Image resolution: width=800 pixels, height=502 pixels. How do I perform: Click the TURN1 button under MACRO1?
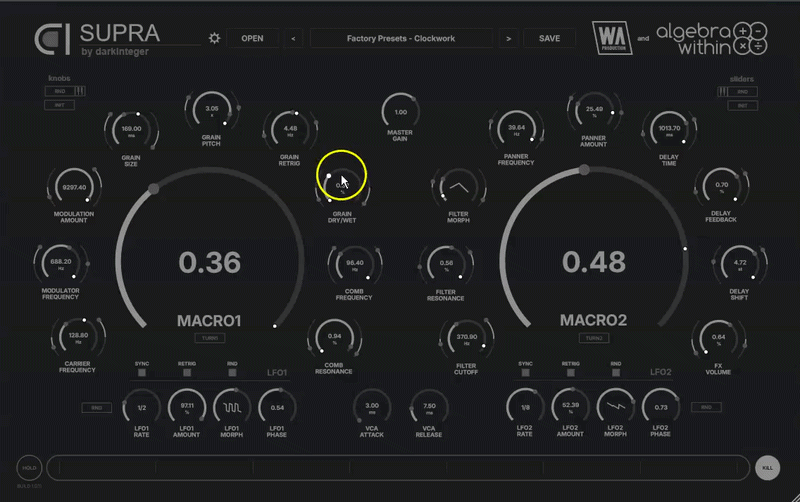point(210,338)
